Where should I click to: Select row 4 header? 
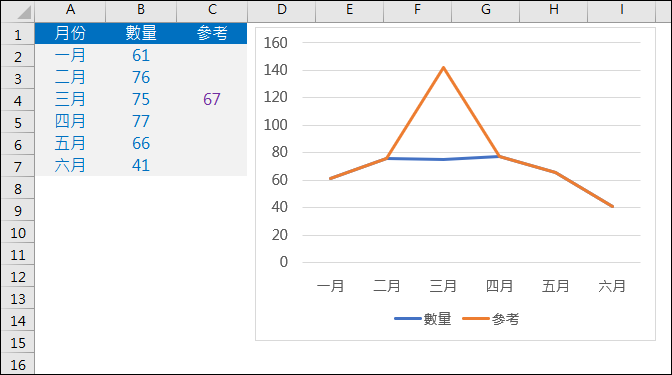tap(18, 100)
